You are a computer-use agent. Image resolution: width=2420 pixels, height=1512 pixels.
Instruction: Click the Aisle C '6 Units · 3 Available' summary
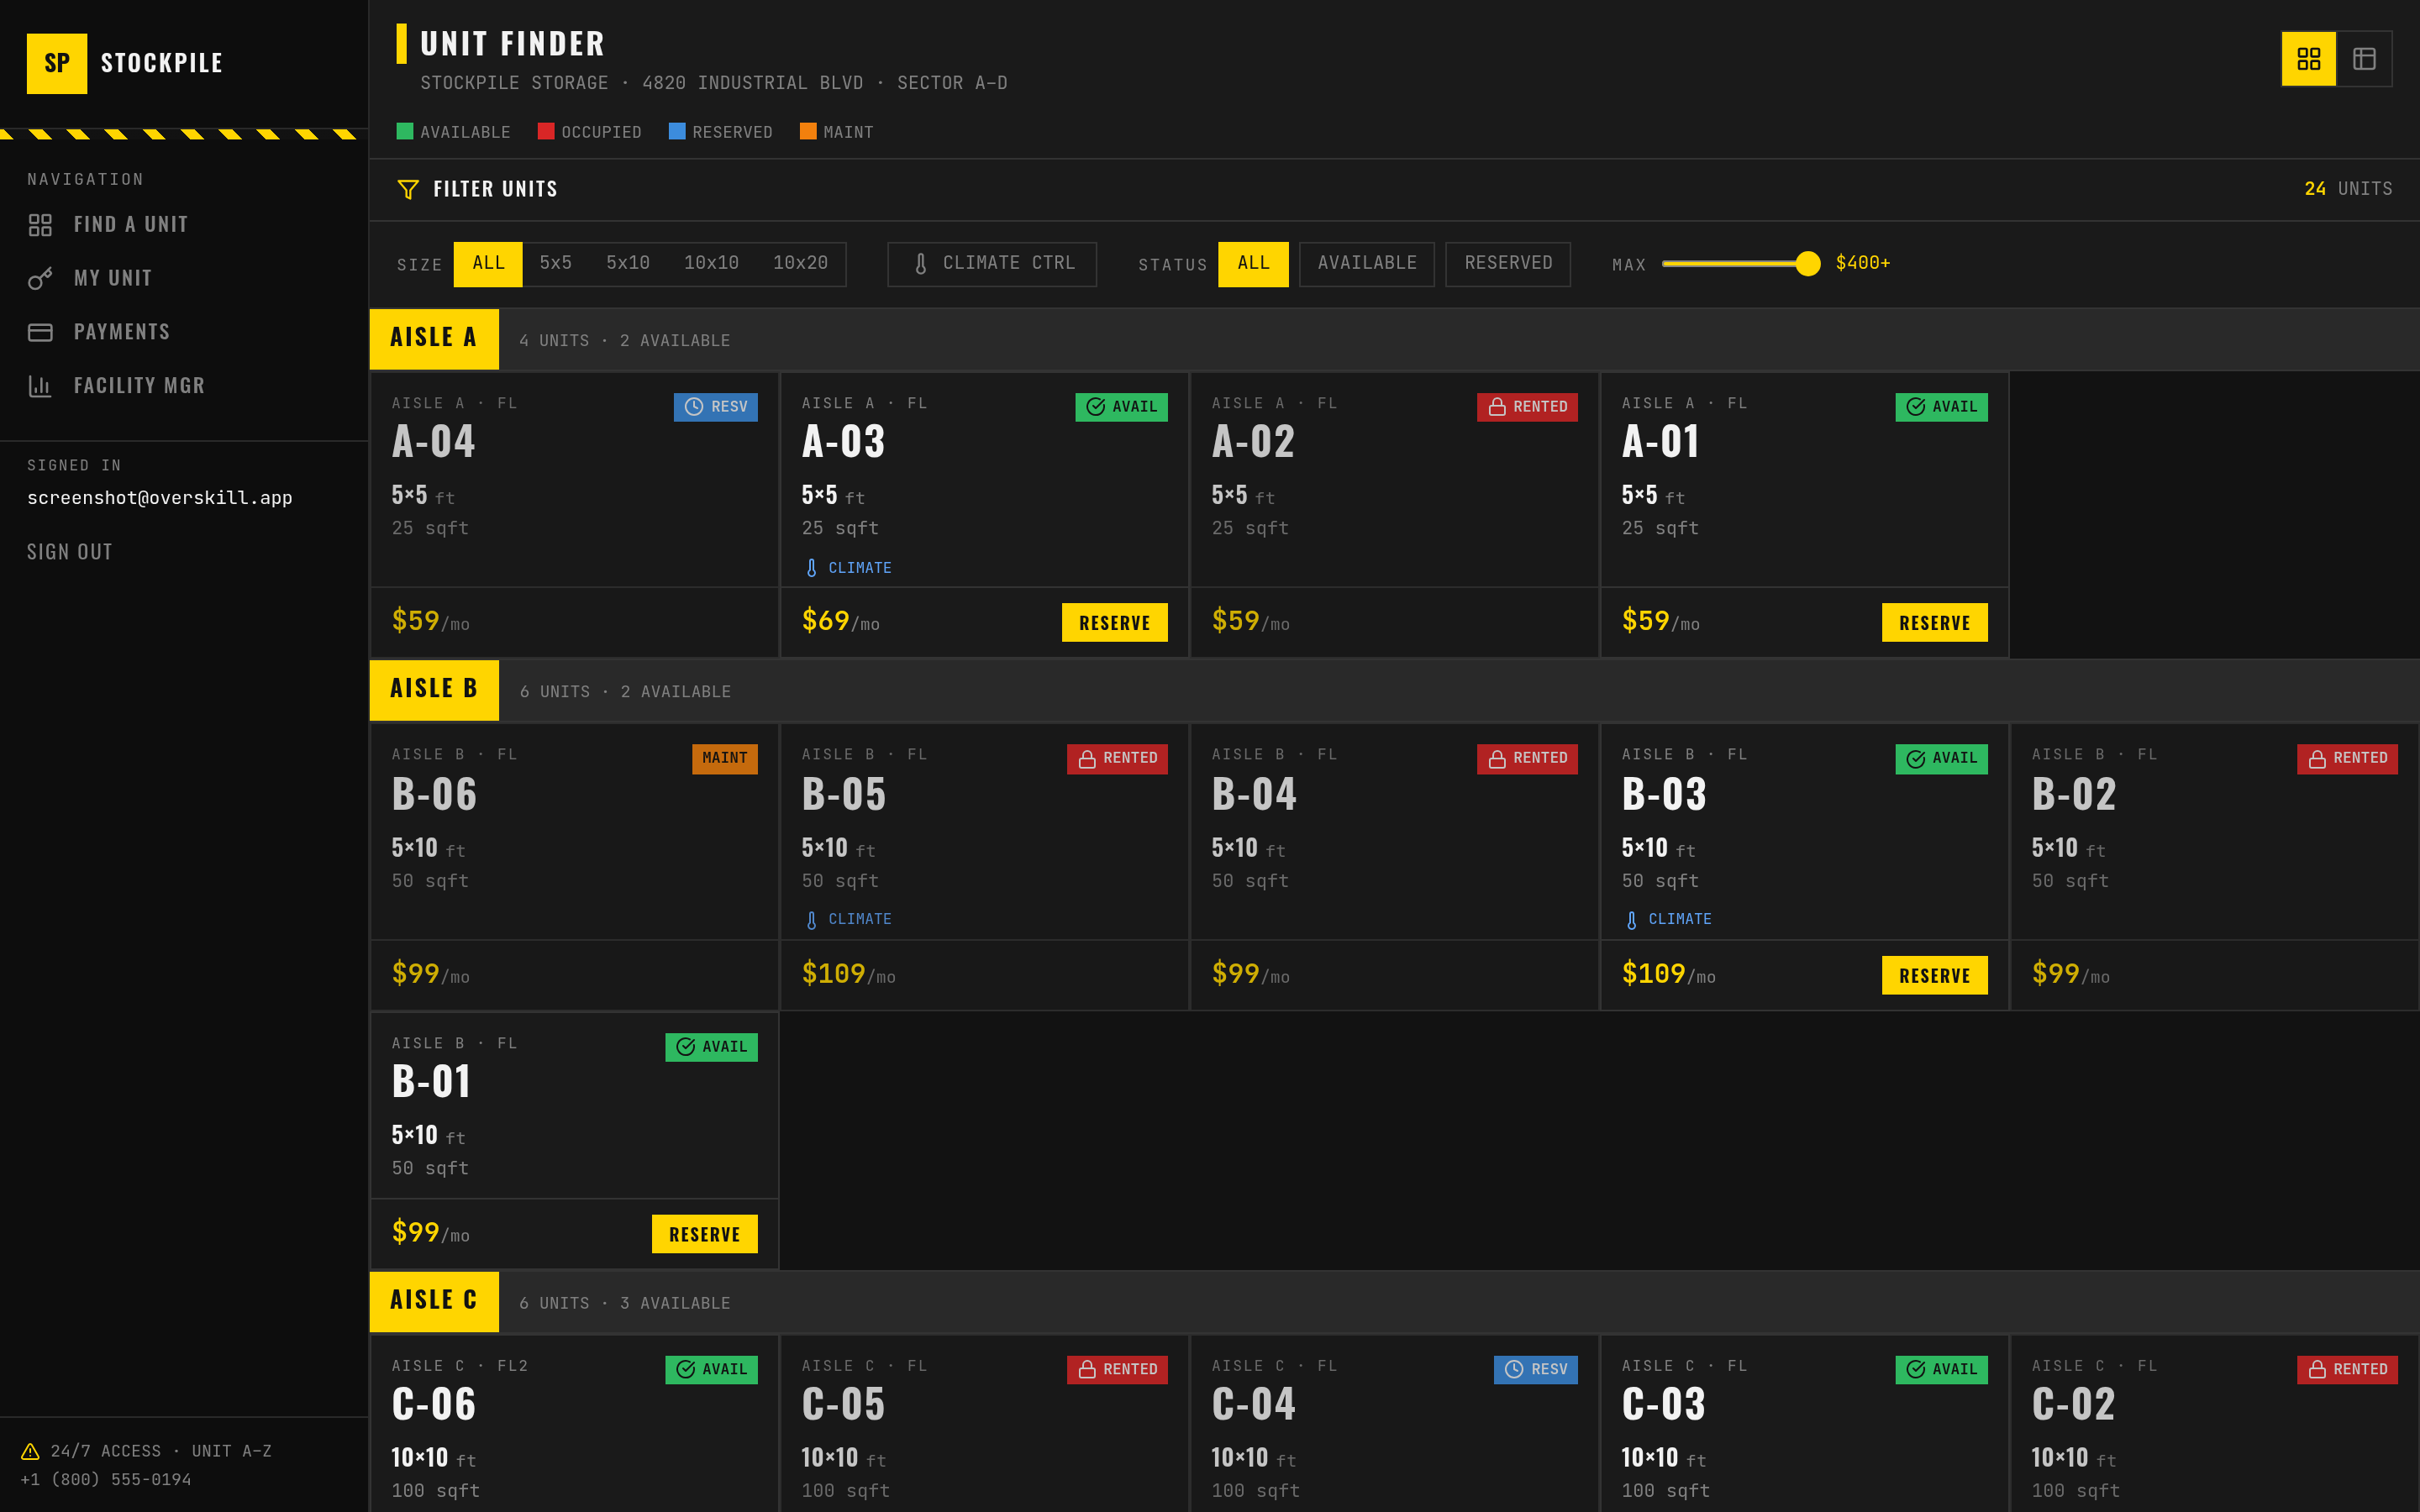click(x=625, y=1304)
